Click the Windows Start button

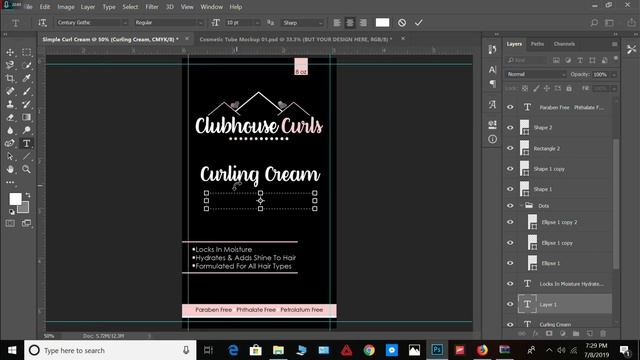pyautogui.click(x=12, y=350)
